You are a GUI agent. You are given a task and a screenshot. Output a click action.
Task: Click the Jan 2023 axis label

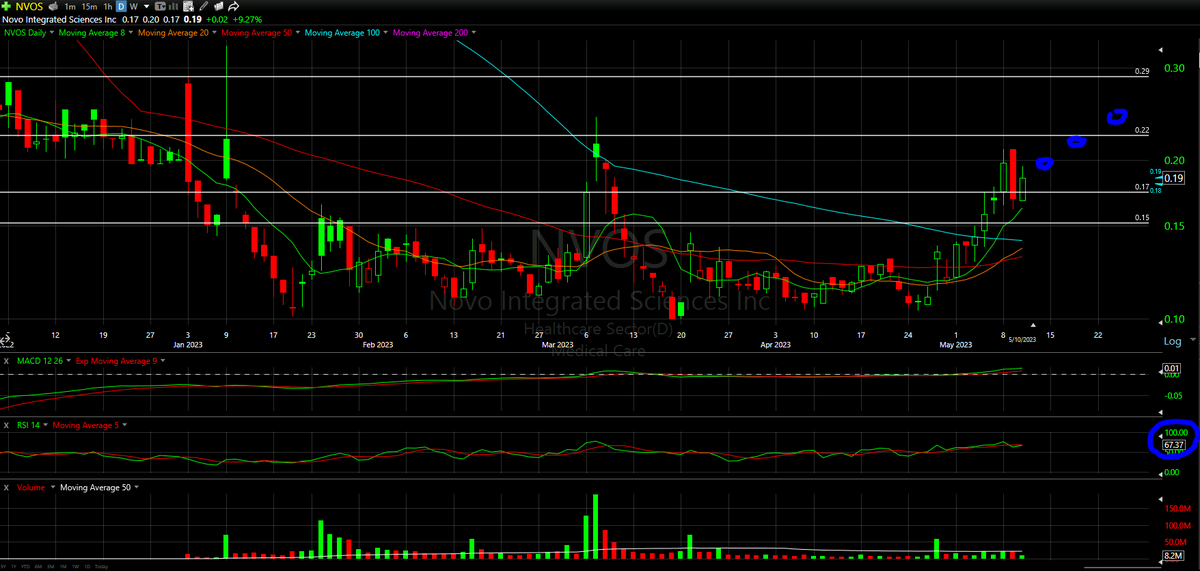point(187,344)
